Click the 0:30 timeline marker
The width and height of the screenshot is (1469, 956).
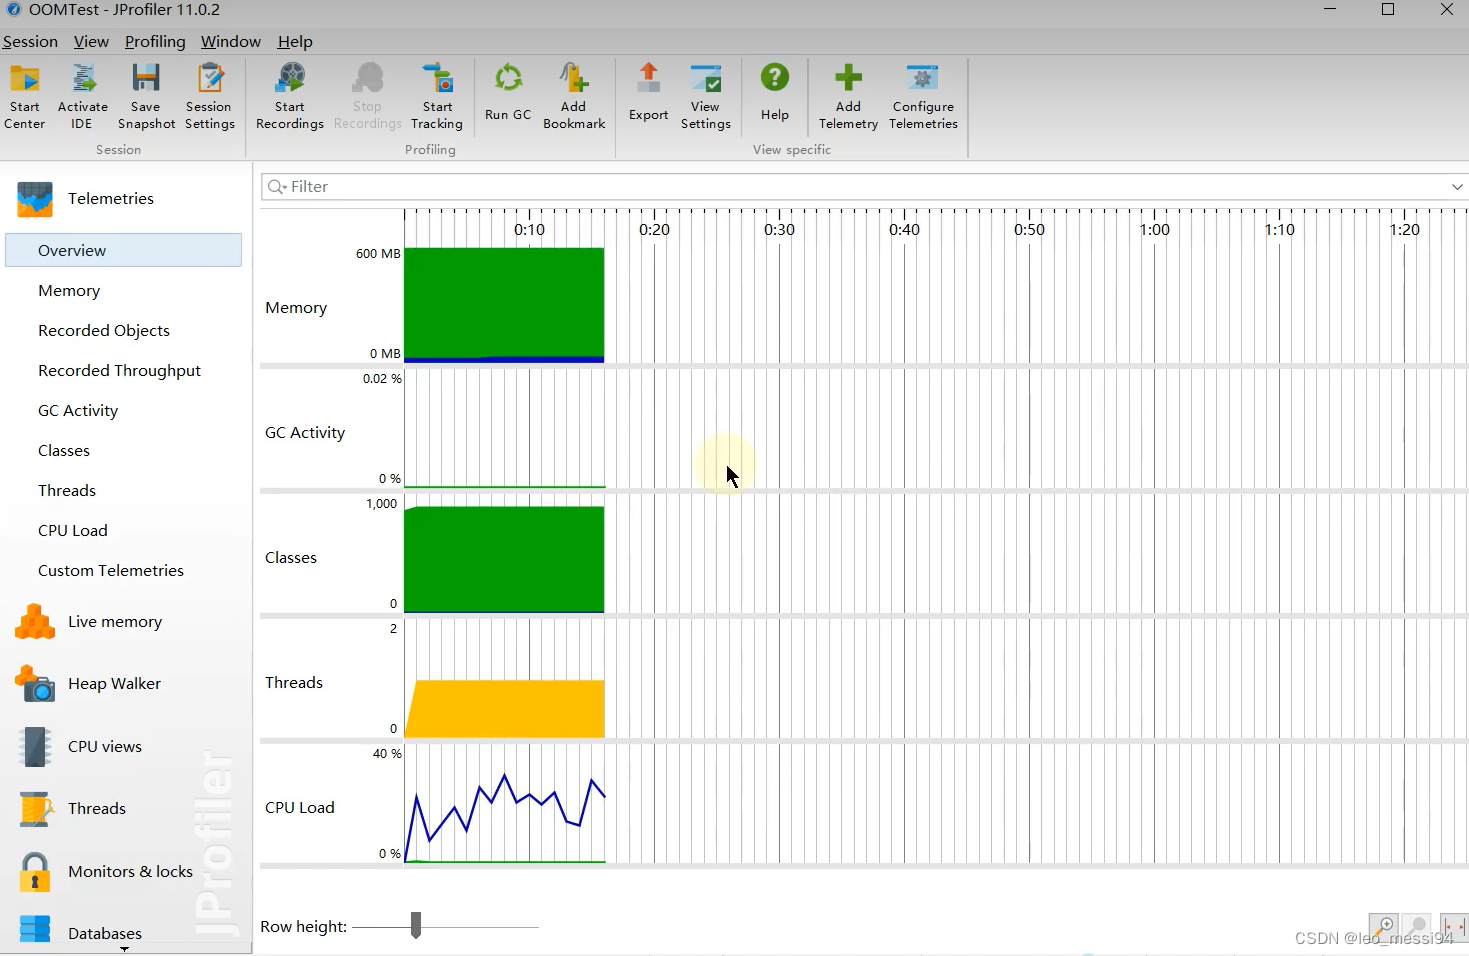779,230
